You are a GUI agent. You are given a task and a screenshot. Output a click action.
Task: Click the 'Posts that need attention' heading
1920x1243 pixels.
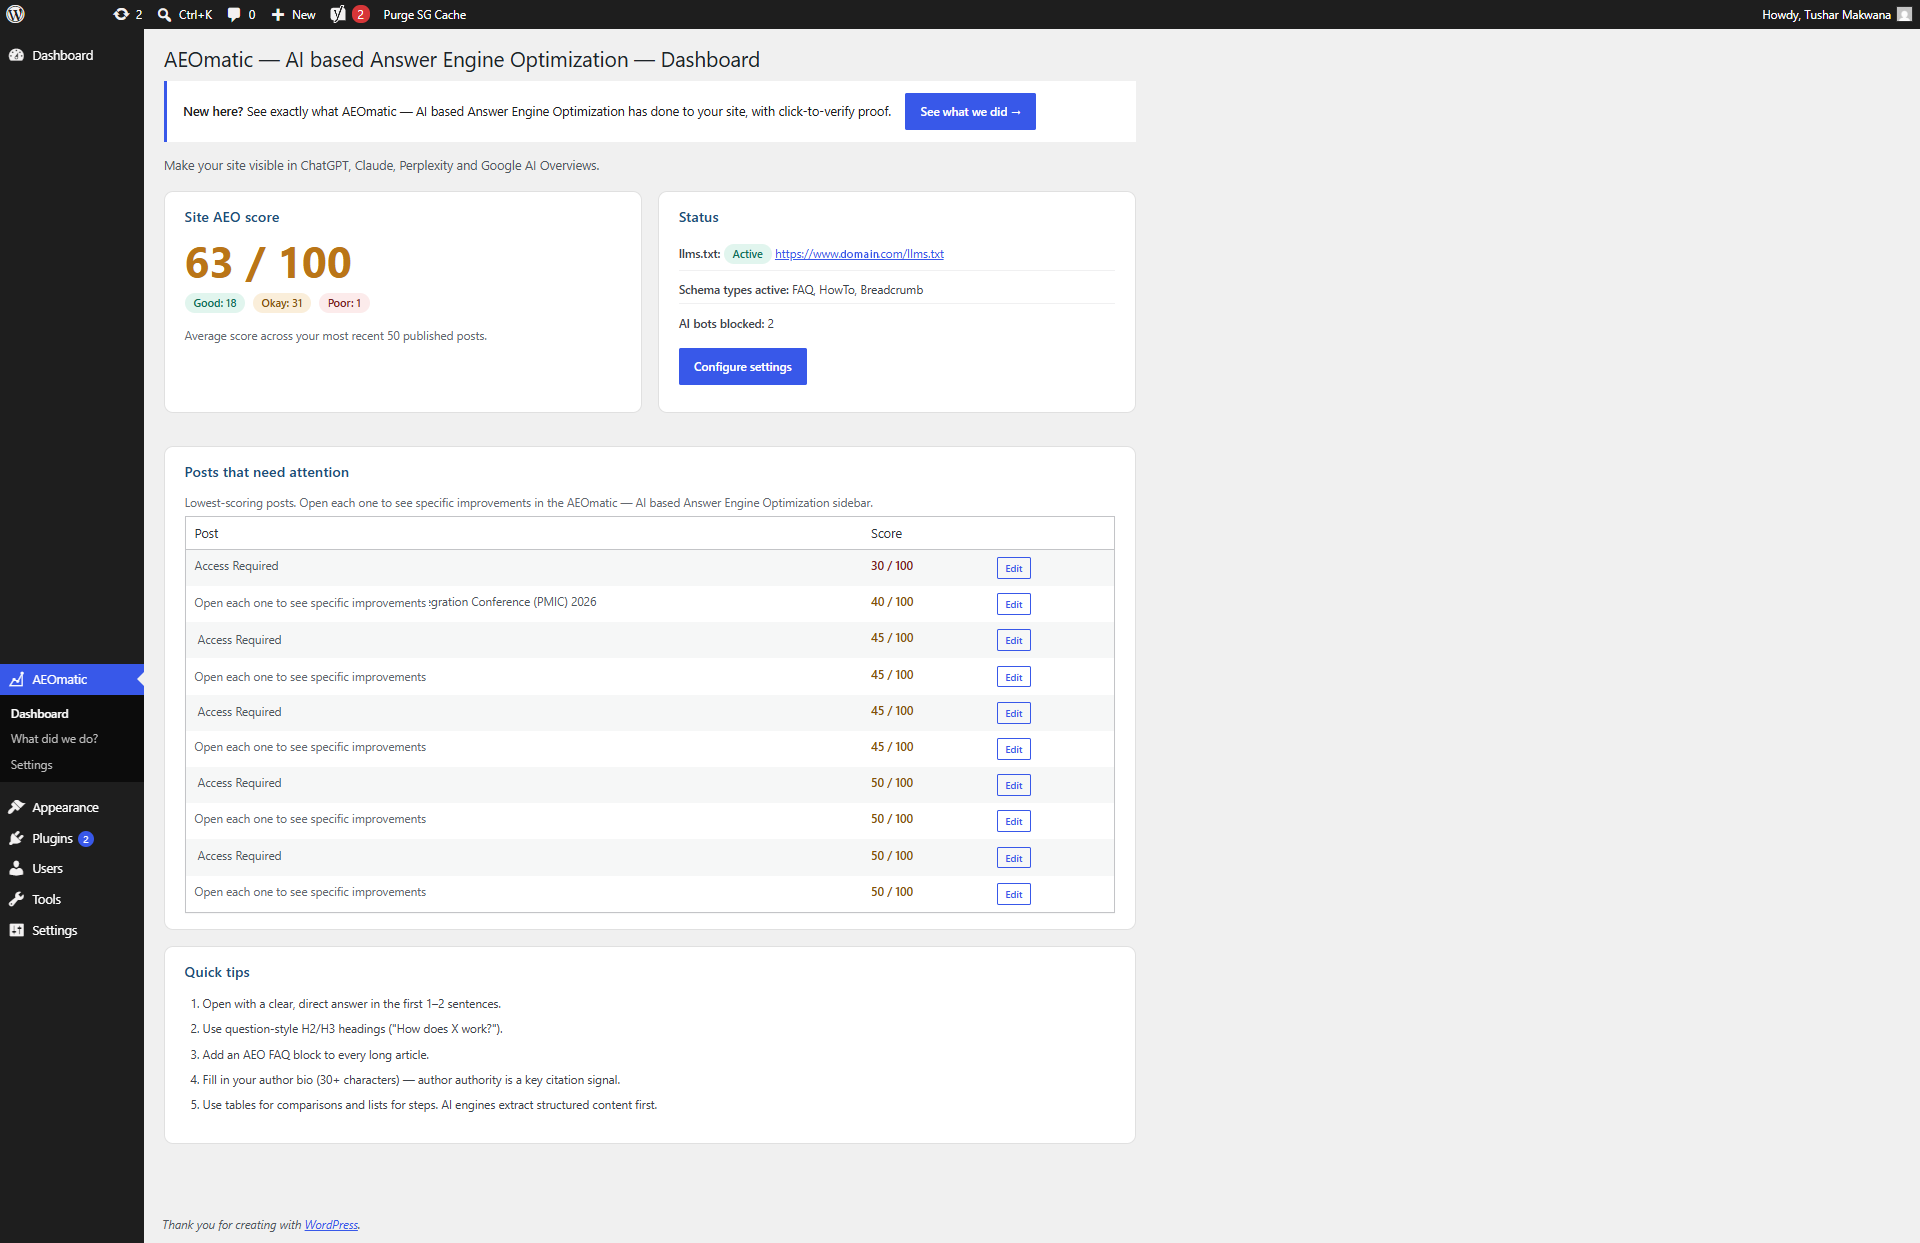(x=267, y=472)
